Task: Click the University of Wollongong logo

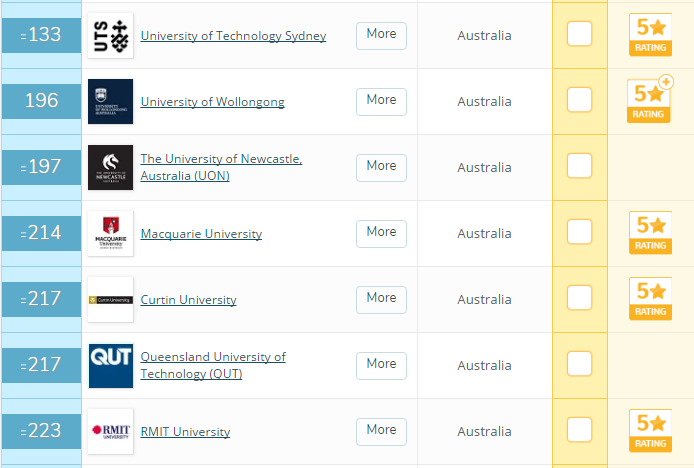Action: [110, 101]
